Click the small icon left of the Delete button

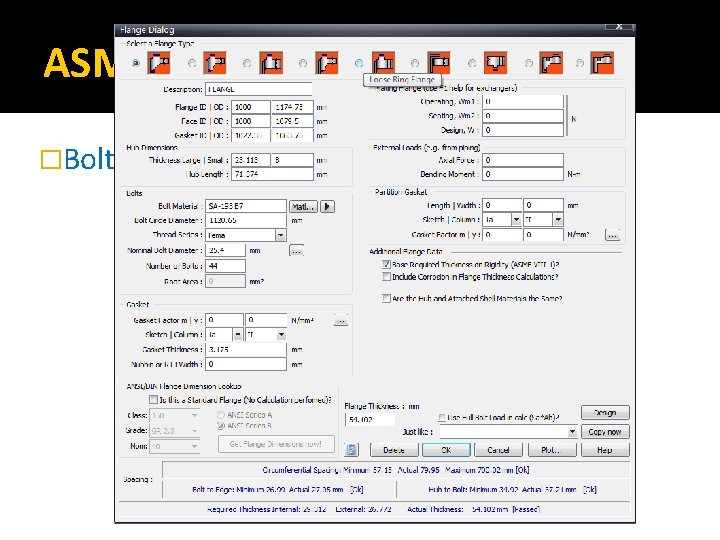coord(351,450)
